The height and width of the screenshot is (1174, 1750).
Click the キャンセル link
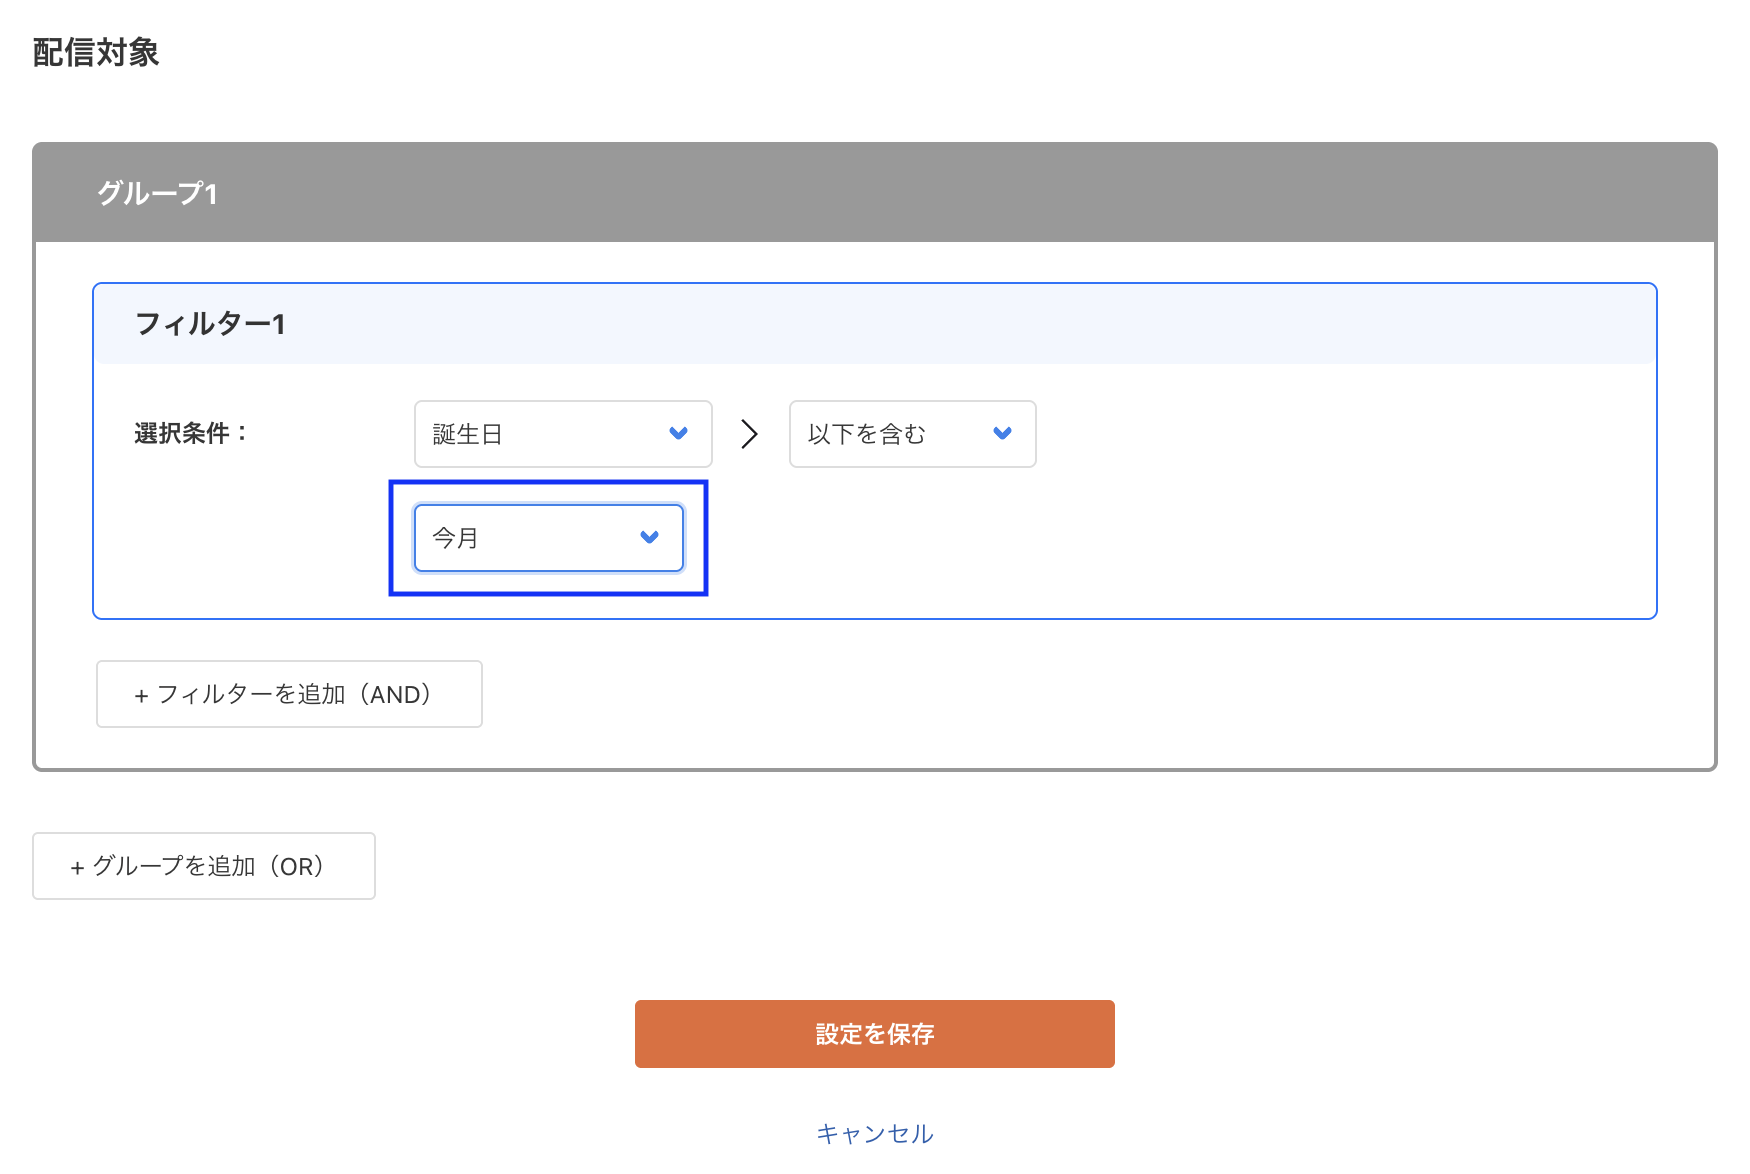(x=874, y=1133)
